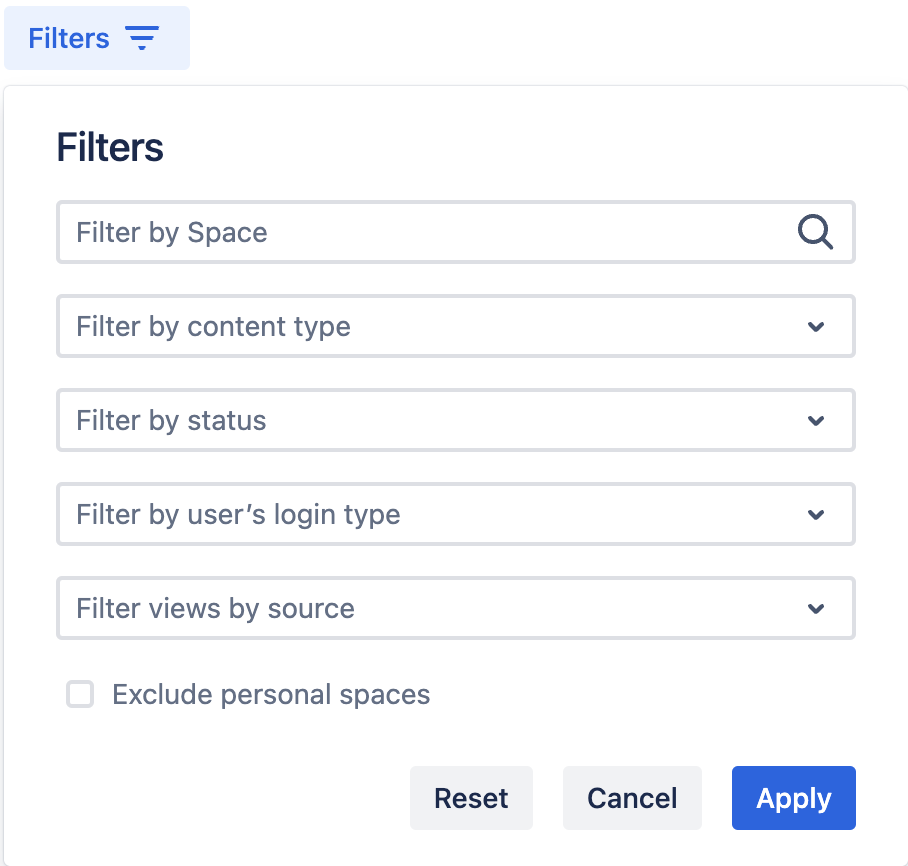Click the views by source chevron arrow
Image resolution: width=908 pixels, height=866 pixels.
pos(816,609)
